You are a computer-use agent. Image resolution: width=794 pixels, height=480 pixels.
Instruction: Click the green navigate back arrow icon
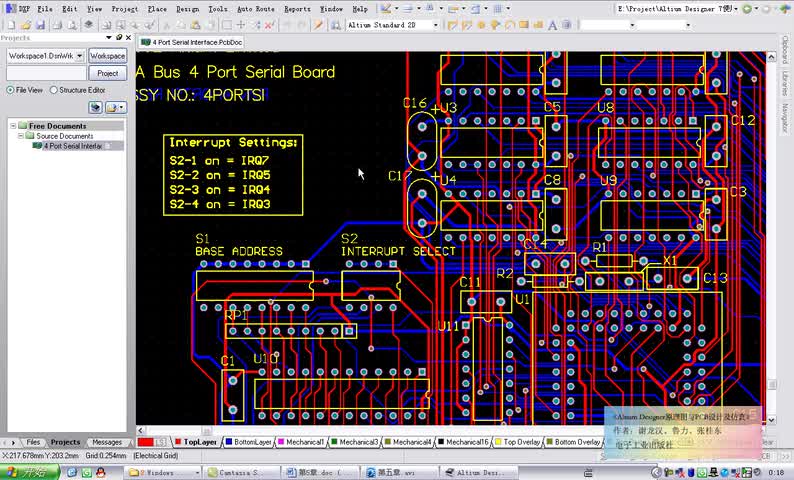[747, 9]
